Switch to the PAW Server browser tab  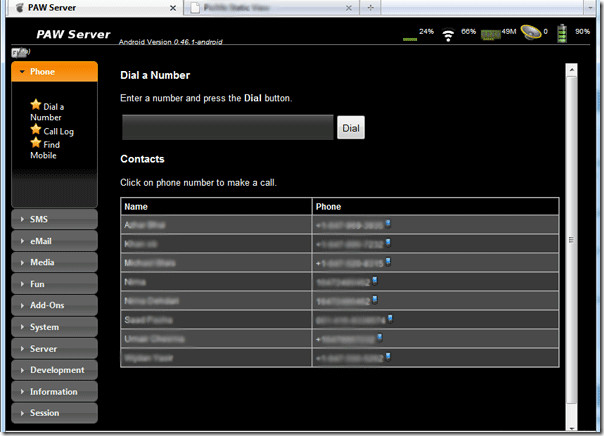[94, 8]
